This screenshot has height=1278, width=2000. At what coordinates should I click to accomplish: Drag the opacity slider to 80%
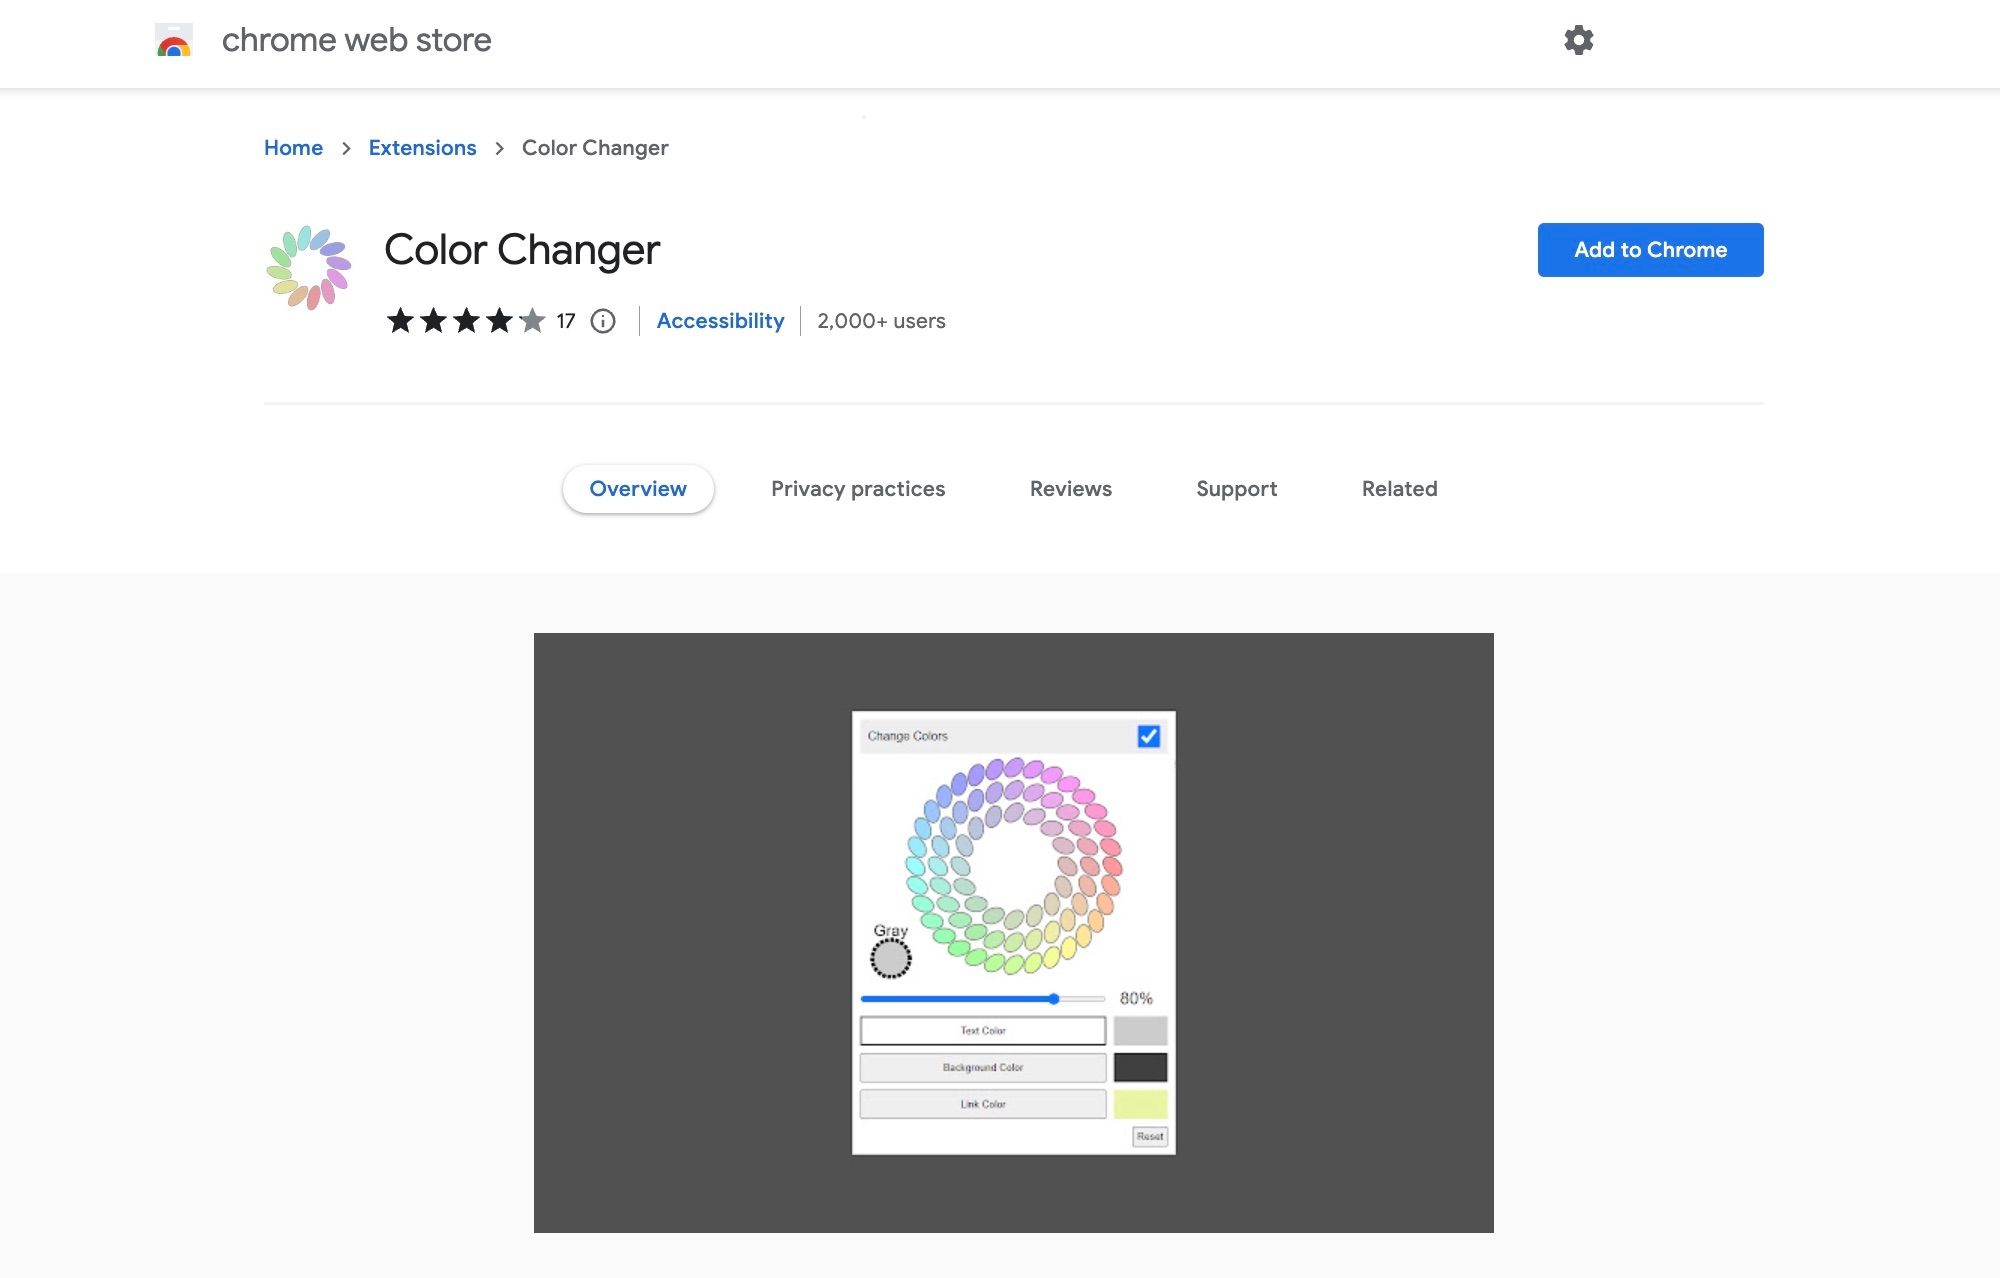[1055, 998]
